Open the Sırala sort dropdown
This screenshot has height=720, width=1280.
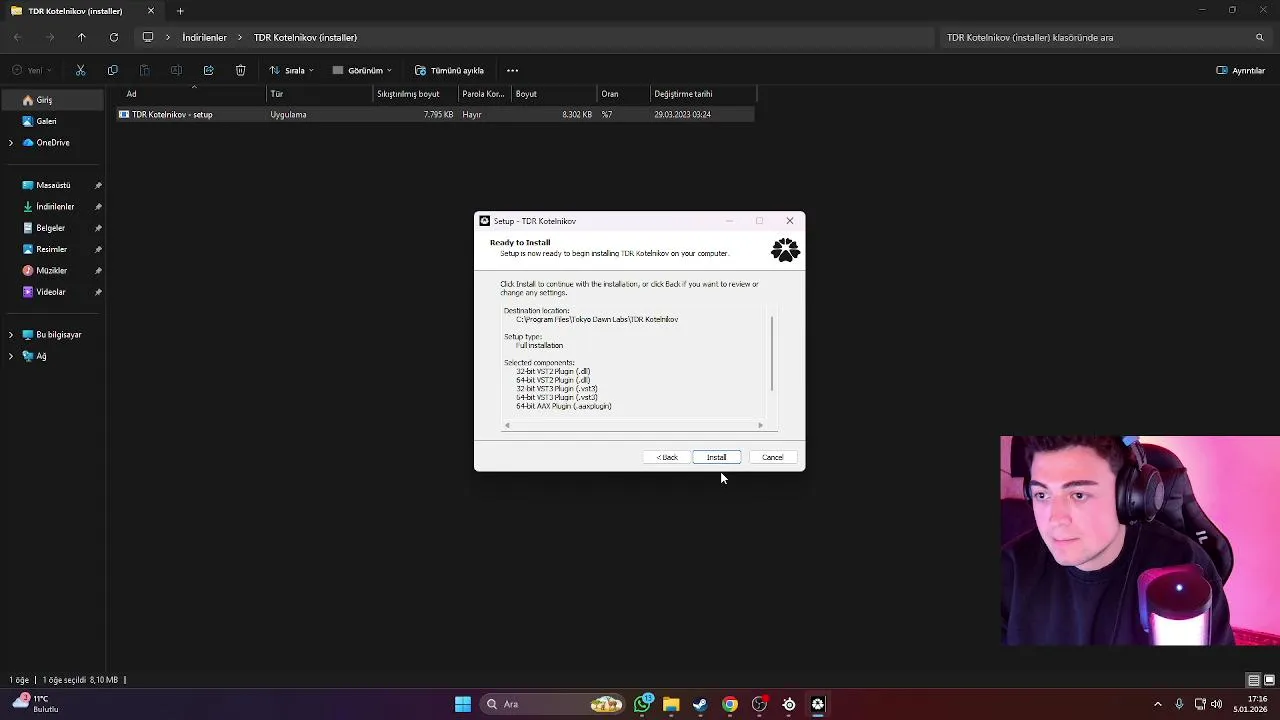[x=292, y=70]
